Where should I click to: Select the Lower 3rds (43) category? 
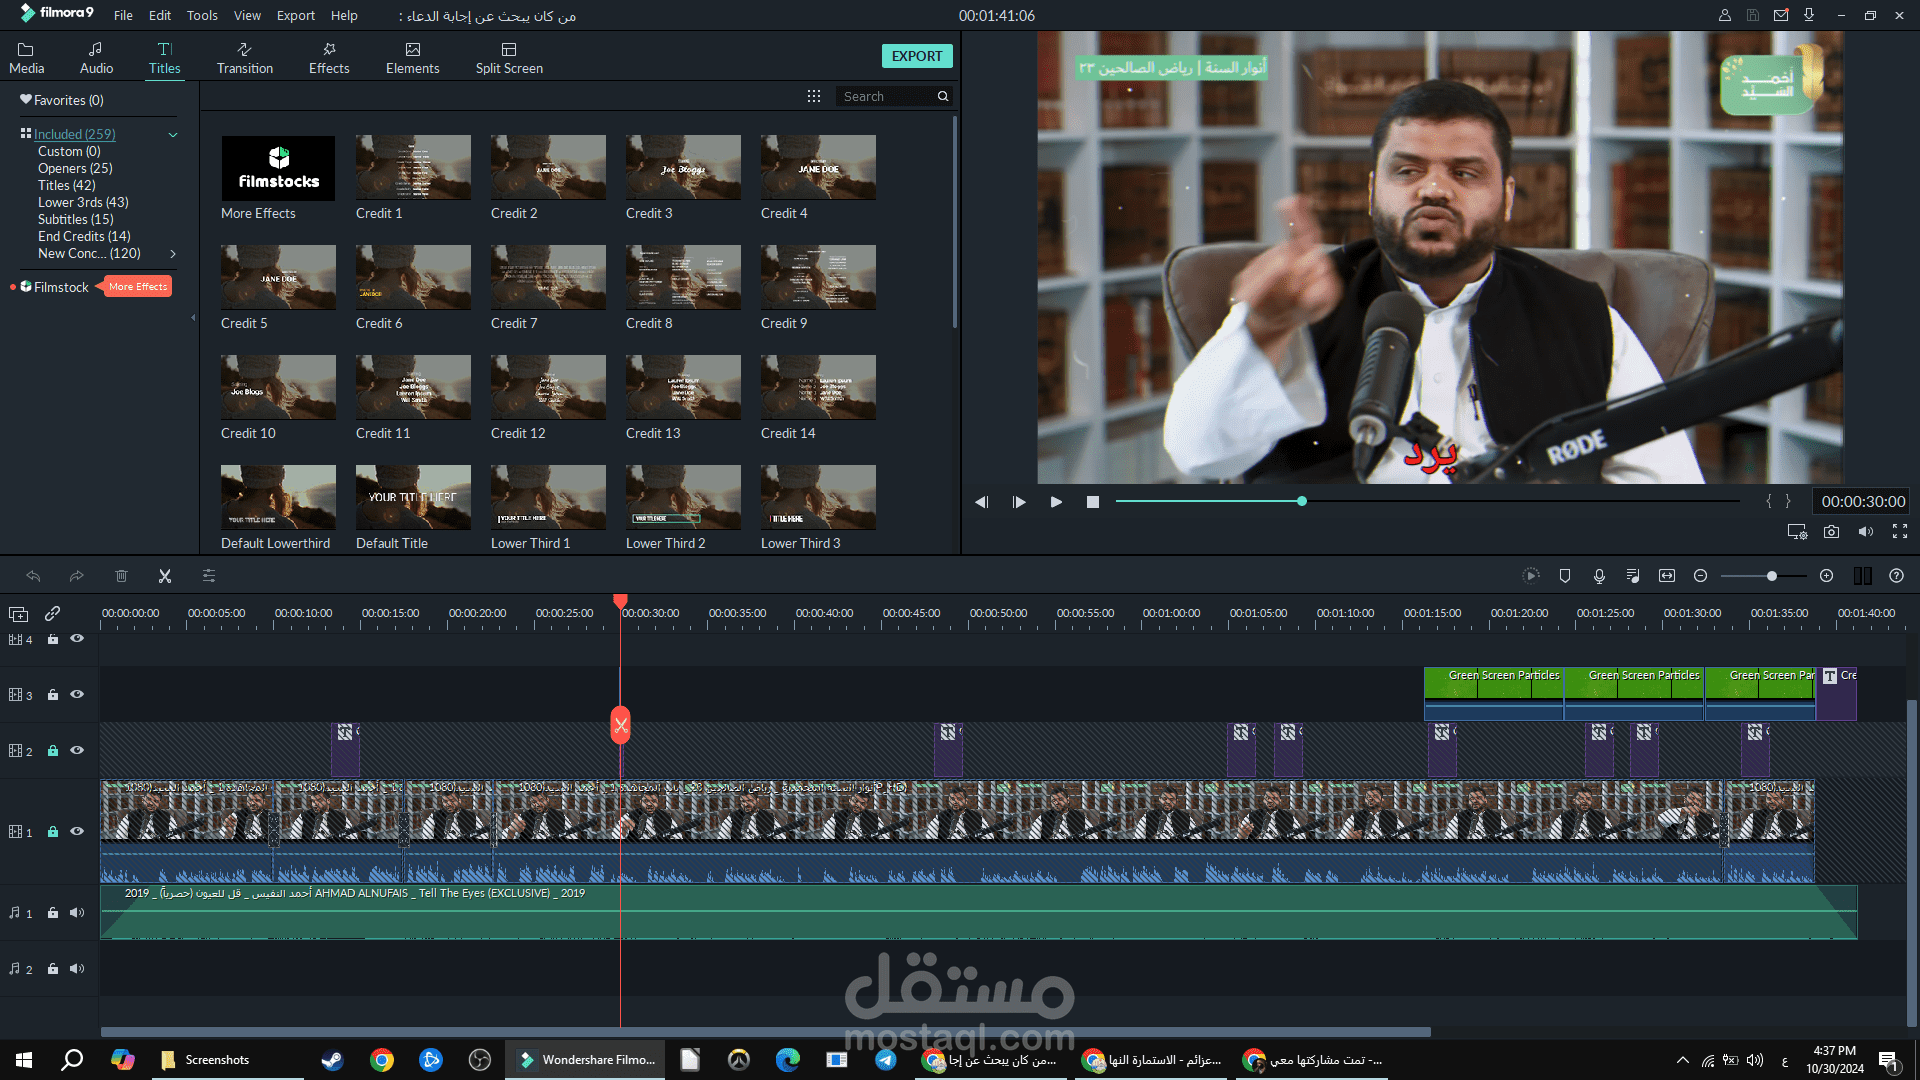(83, 203)
